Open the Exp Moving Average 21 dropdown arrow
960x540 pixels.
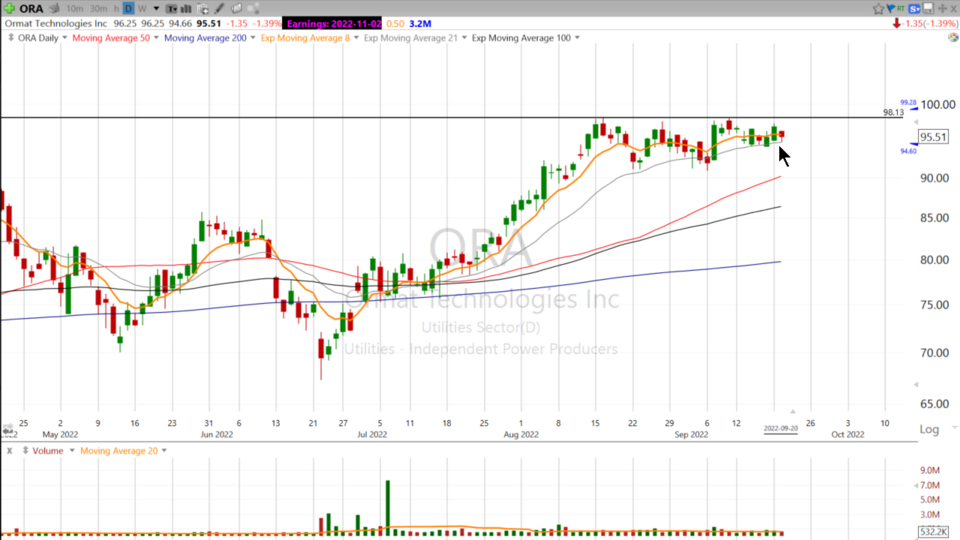(x=464, y=38)
